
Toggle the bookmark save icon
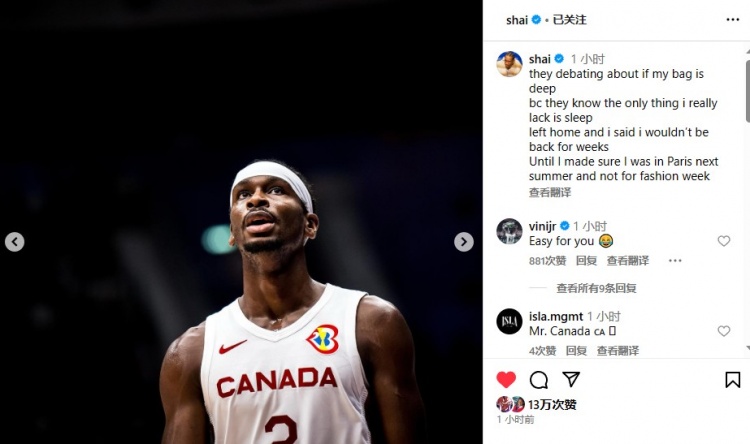pos(732,380)
